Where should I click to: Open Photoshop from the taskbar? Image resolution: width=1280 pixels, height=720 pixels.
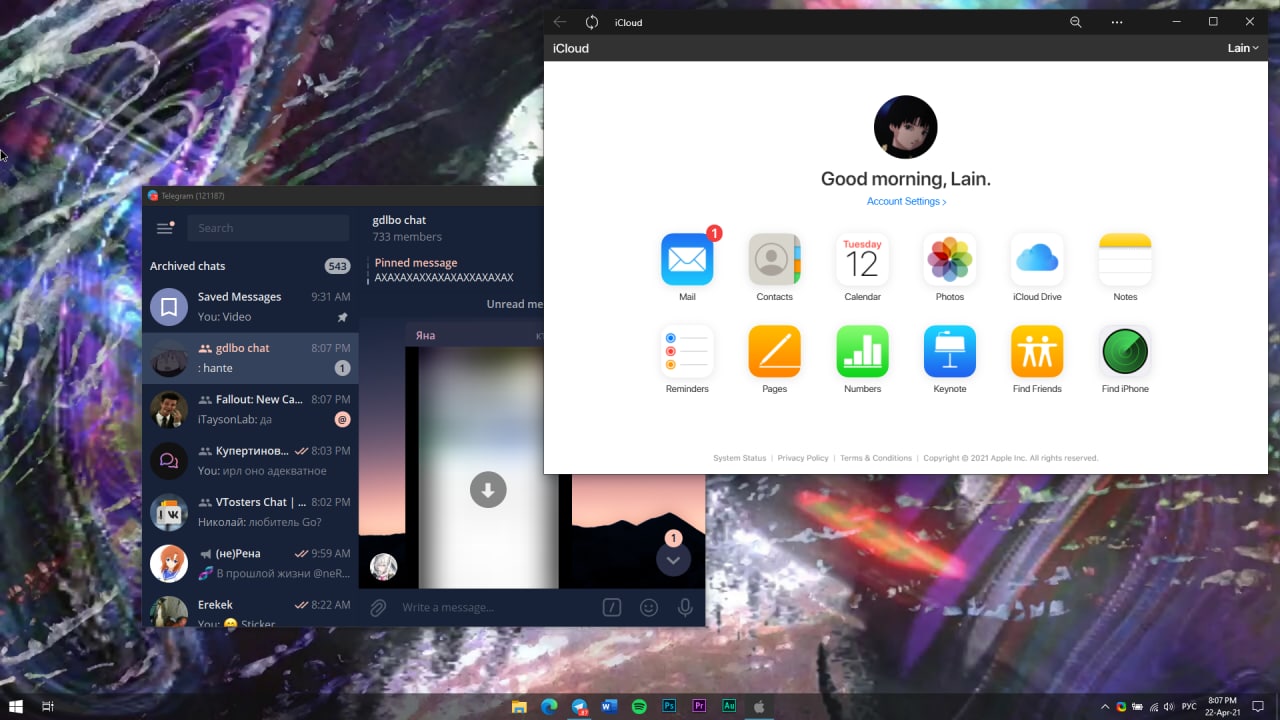point(669,706)
